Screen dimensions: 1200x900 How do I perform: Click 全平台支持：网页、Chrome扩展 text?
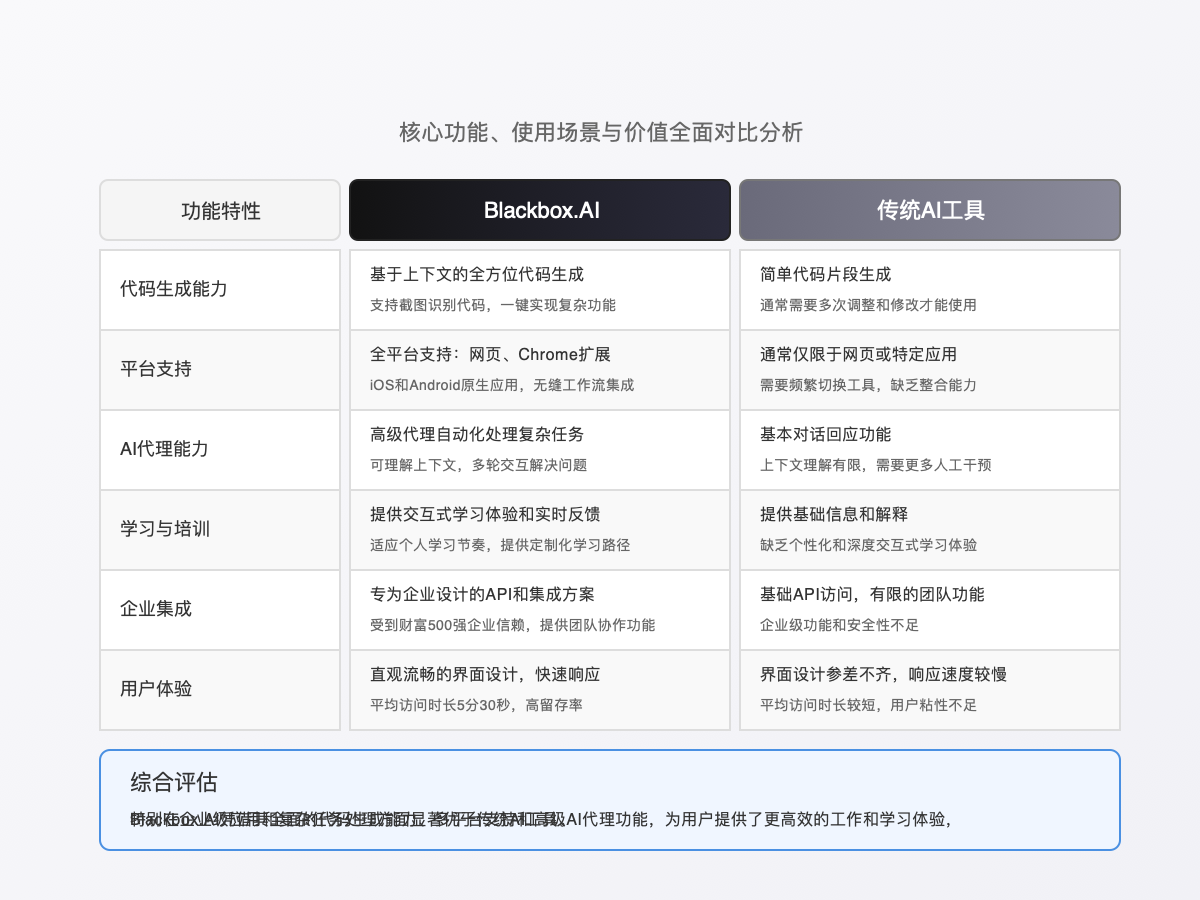click(x=490, y=354)
